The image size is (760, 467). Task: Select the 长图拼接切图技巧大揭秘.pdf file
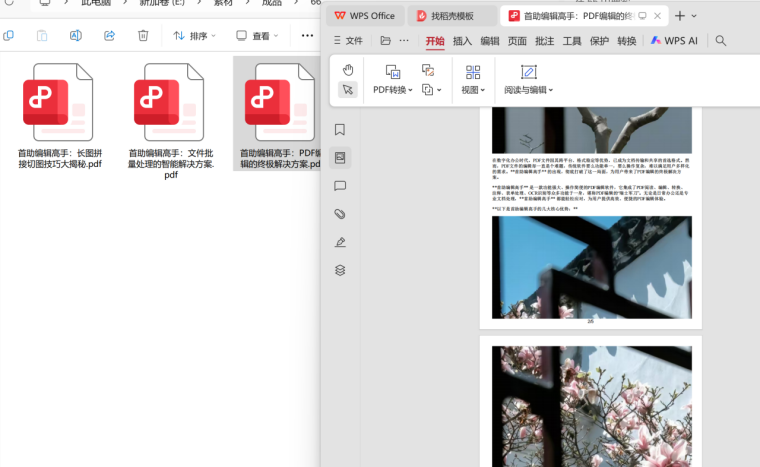click(60, 116)
